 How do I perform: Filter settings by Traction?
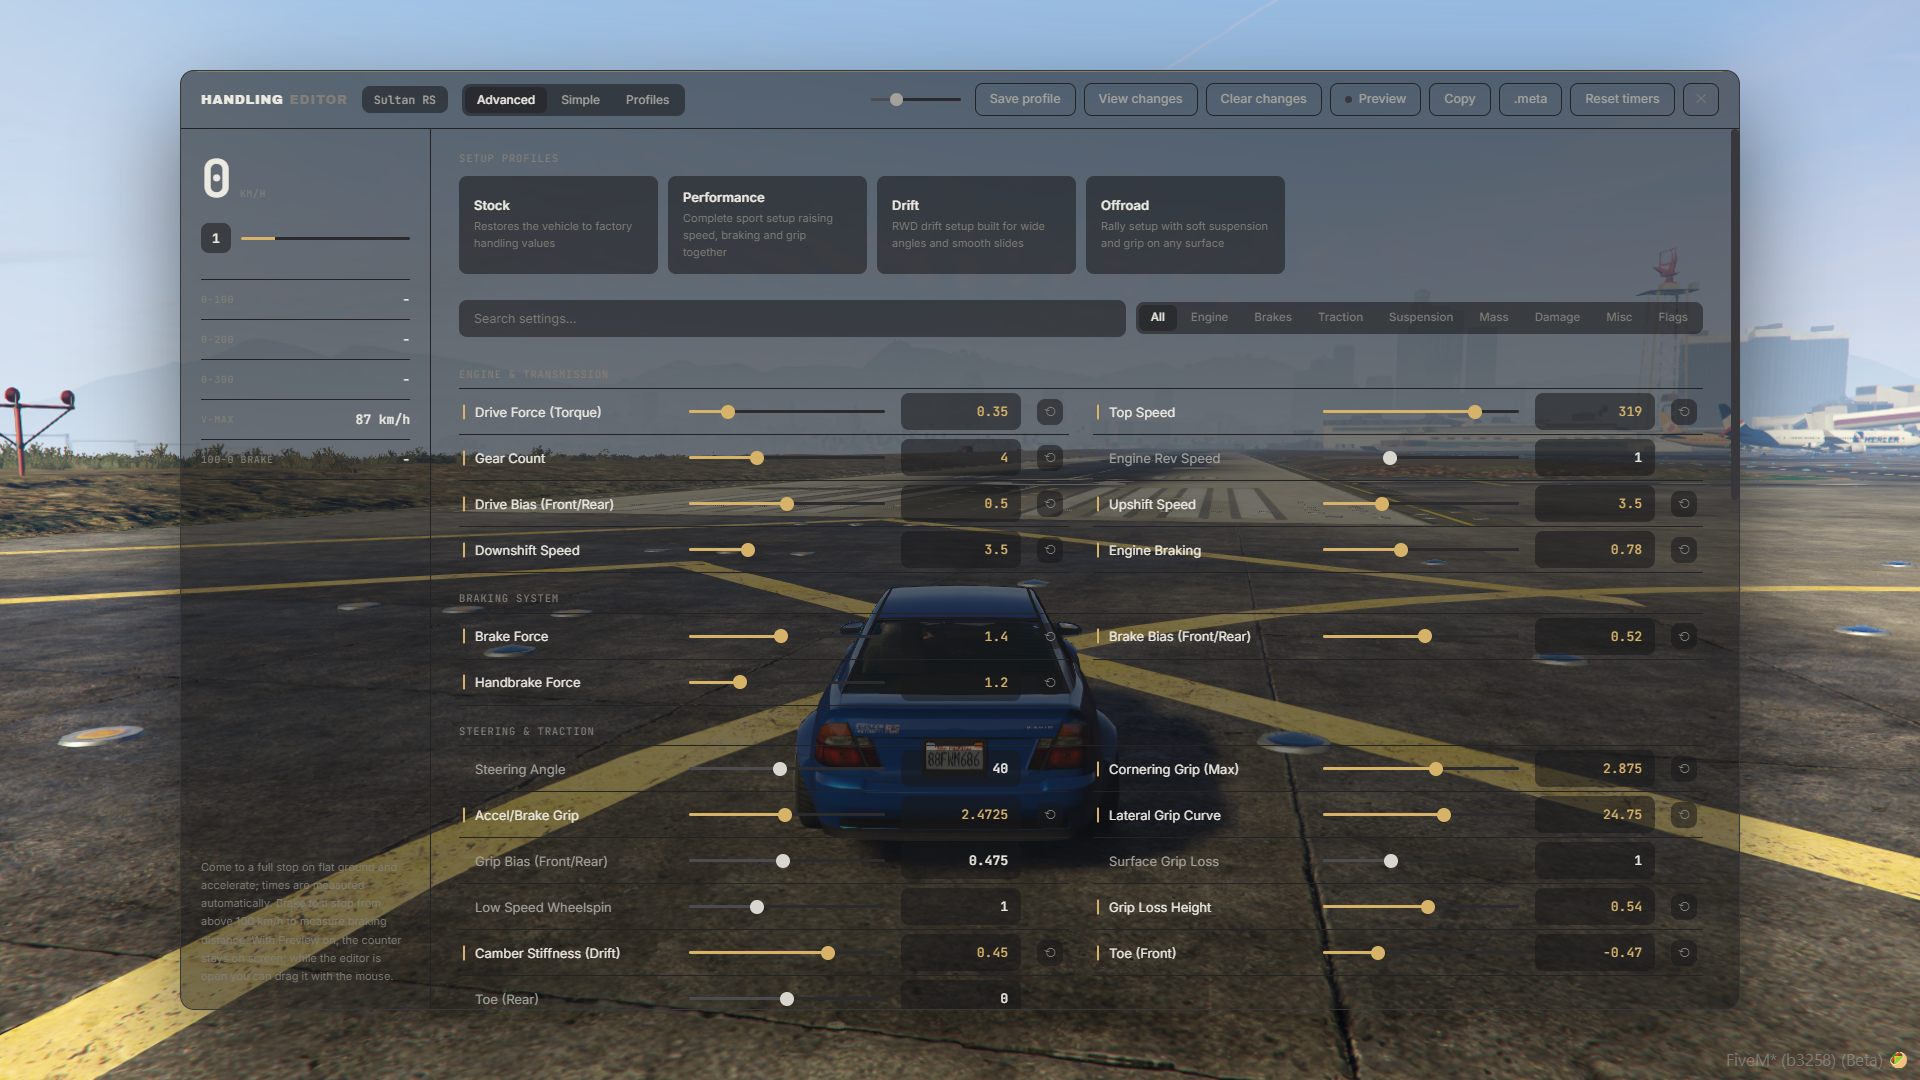1340,317
